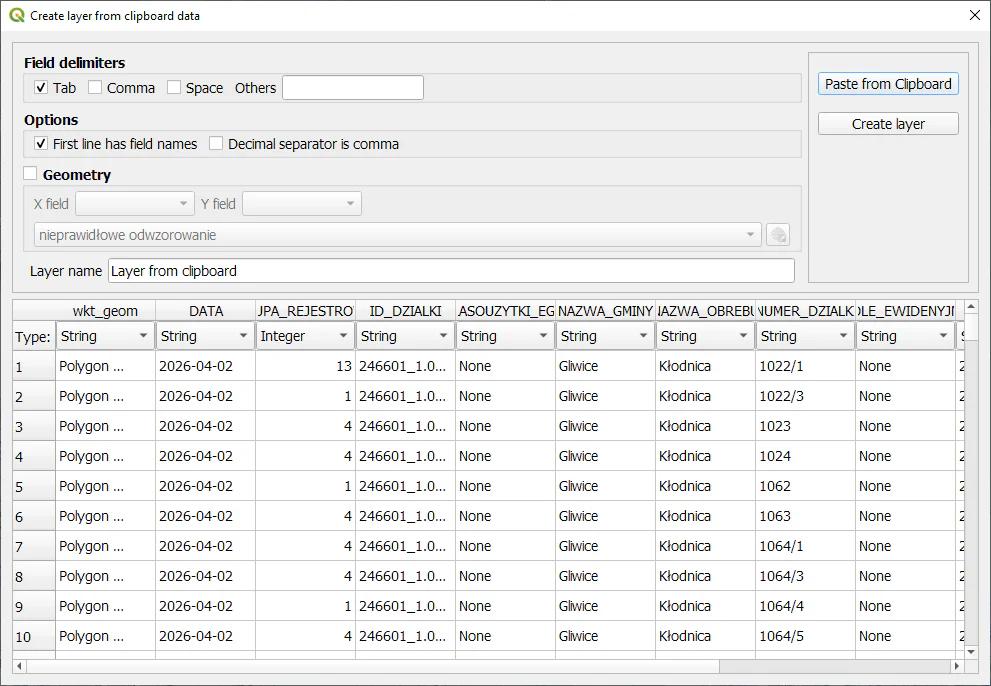Select row 5 header in the table

(32, 486)
